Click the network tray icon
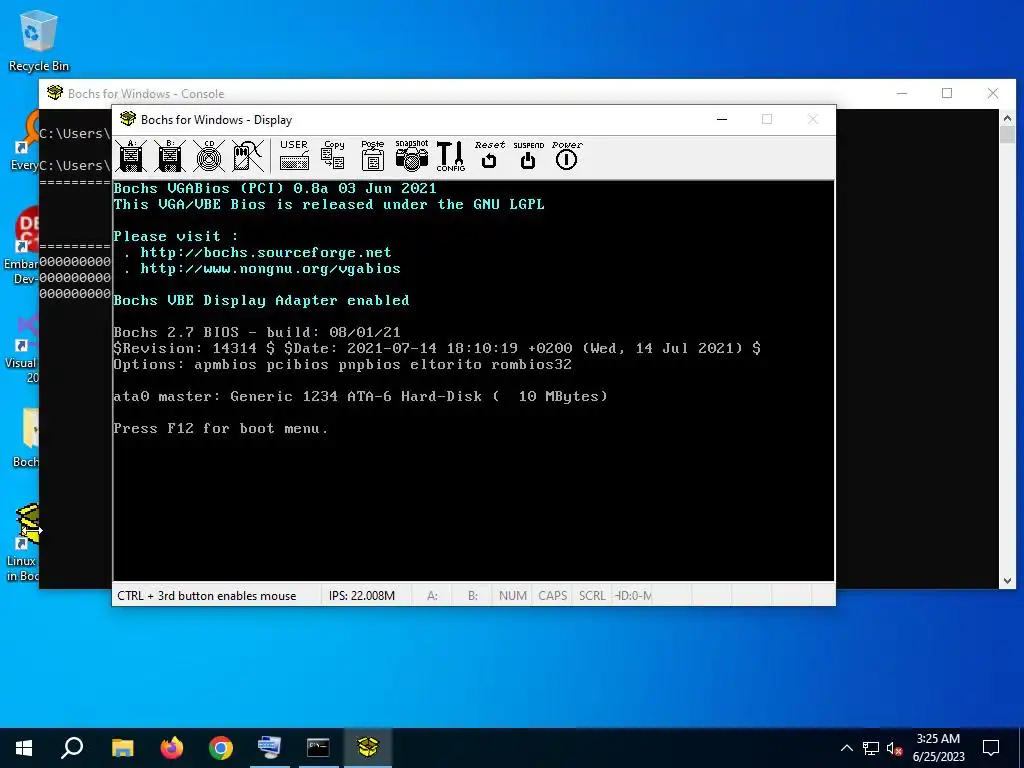Image resolution: width=1024 pixels, height=768 pixels. (x=871, y=748)
